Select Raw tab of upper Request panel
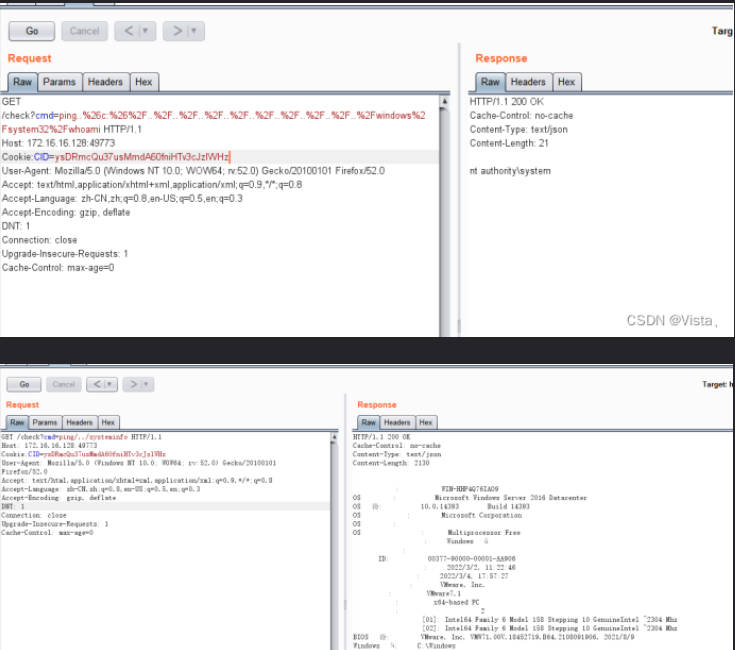The width and height of the screenshot is (735, 650). [22, 82]
